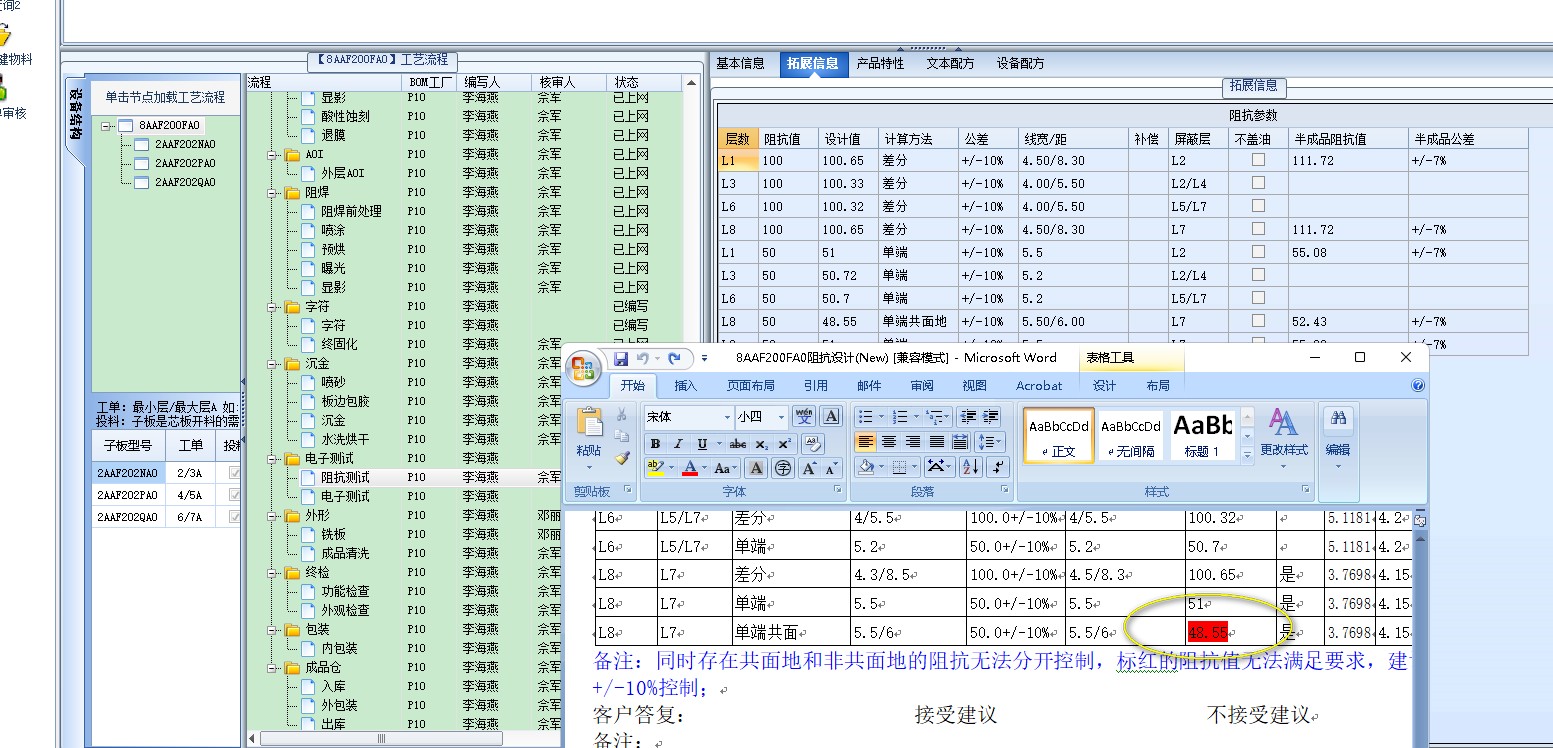Click the Format Painter brush icon
1553x748 pixels.
pyautogui.click(x=622, y=457)
